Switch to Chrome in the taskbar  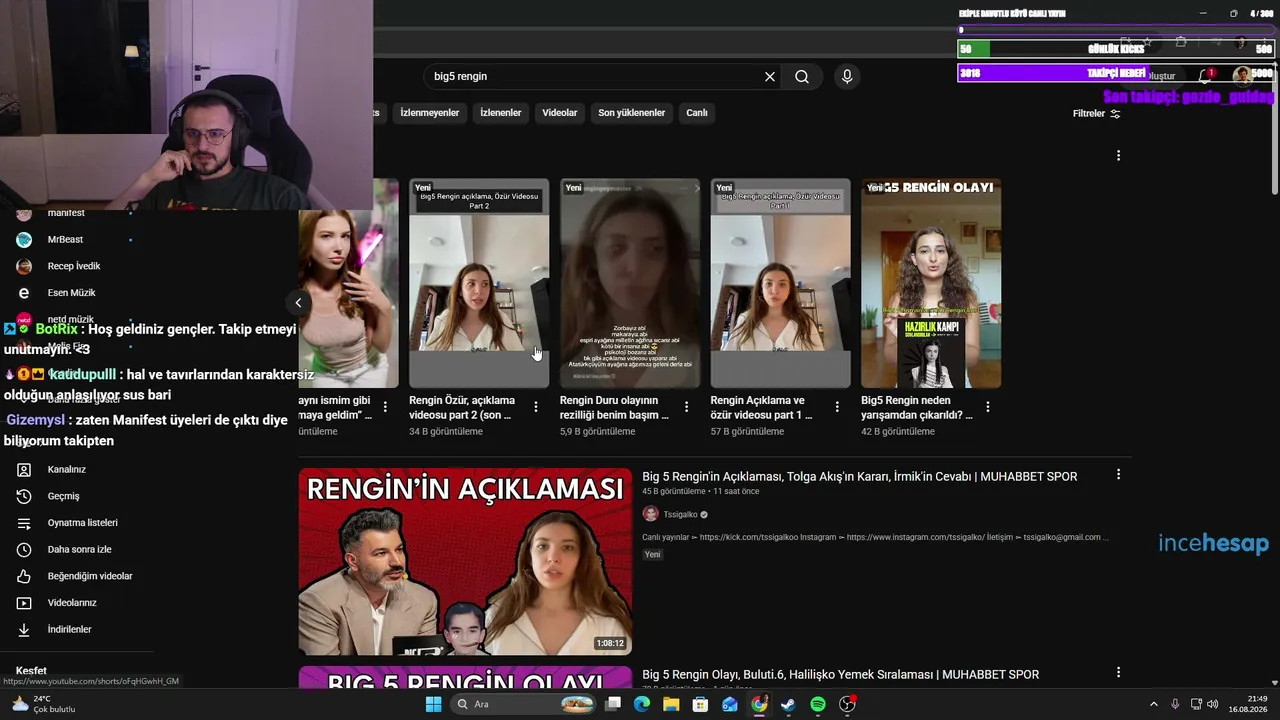(759, 704)
